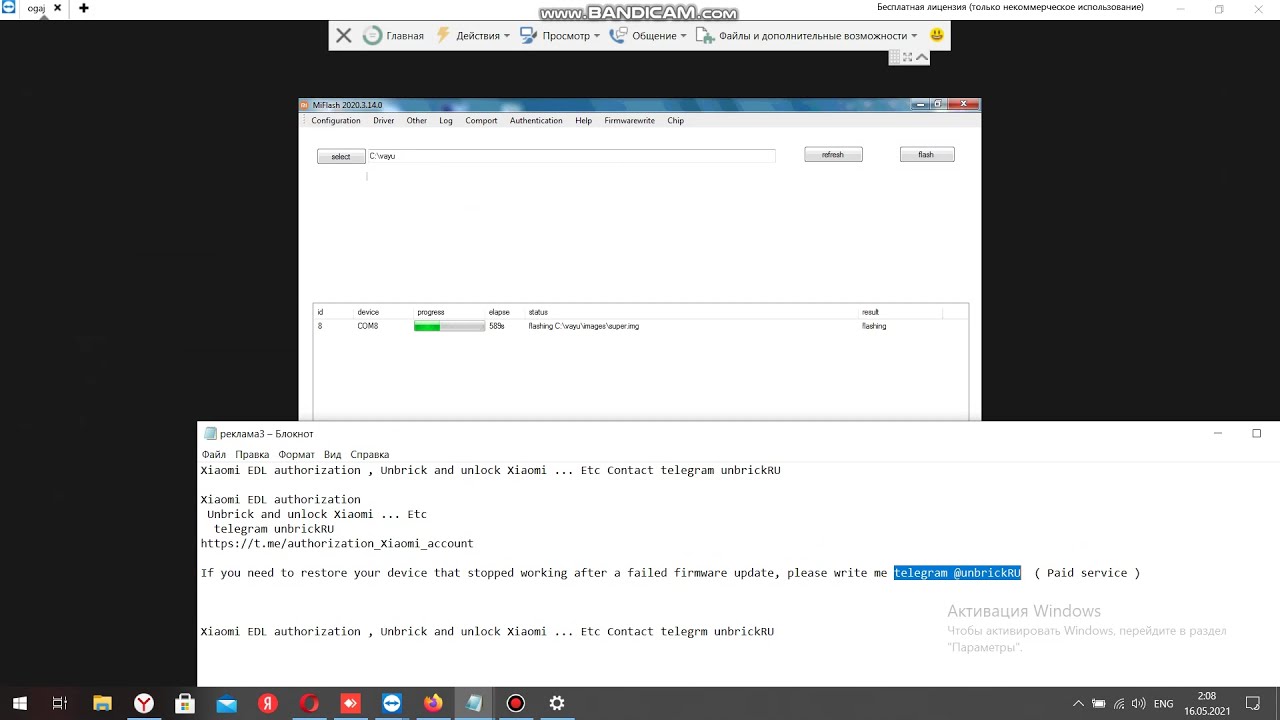Screen dimensions: 1280x720
Task: Open Notepad Вид menu
Action: click(333, 455)
